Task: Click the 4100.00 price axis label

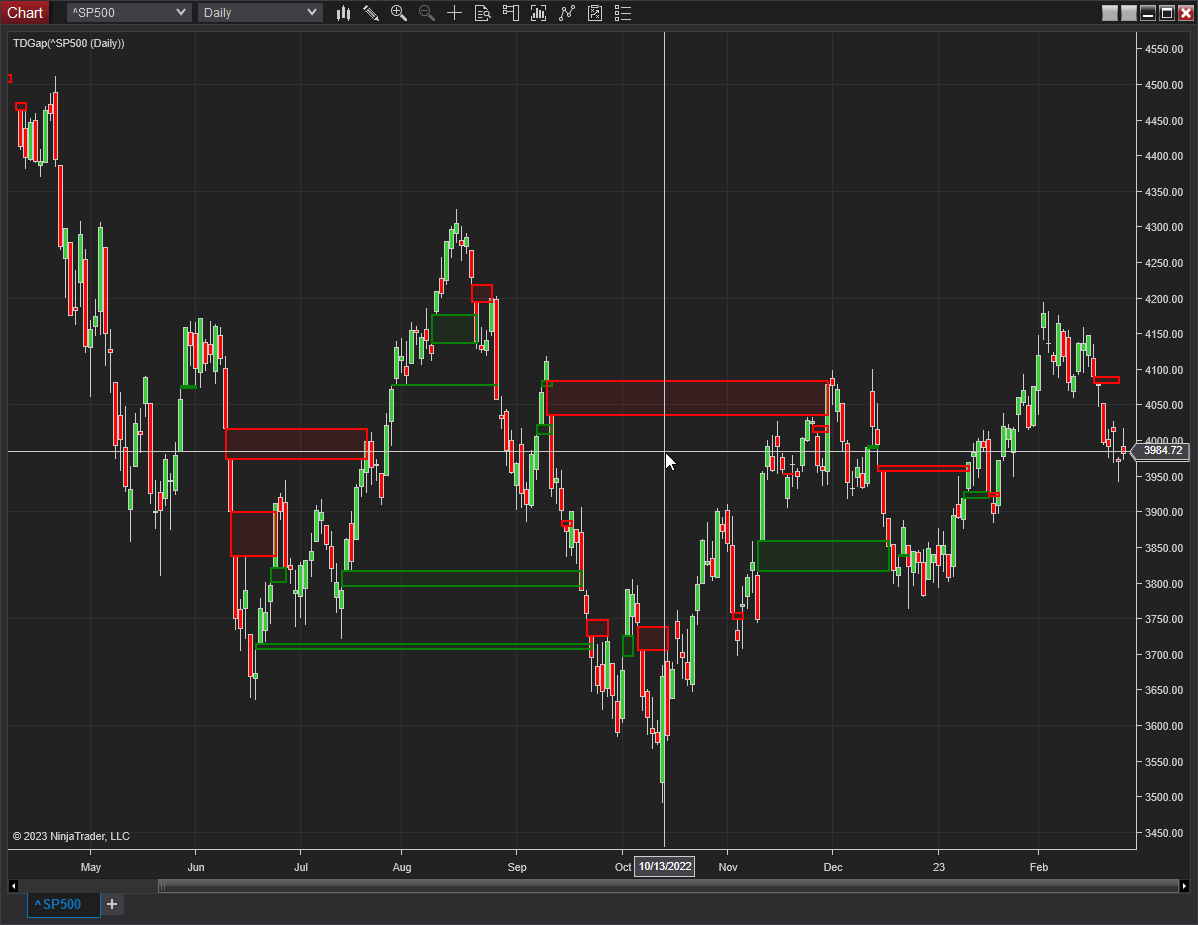Action: point(1164,370)
